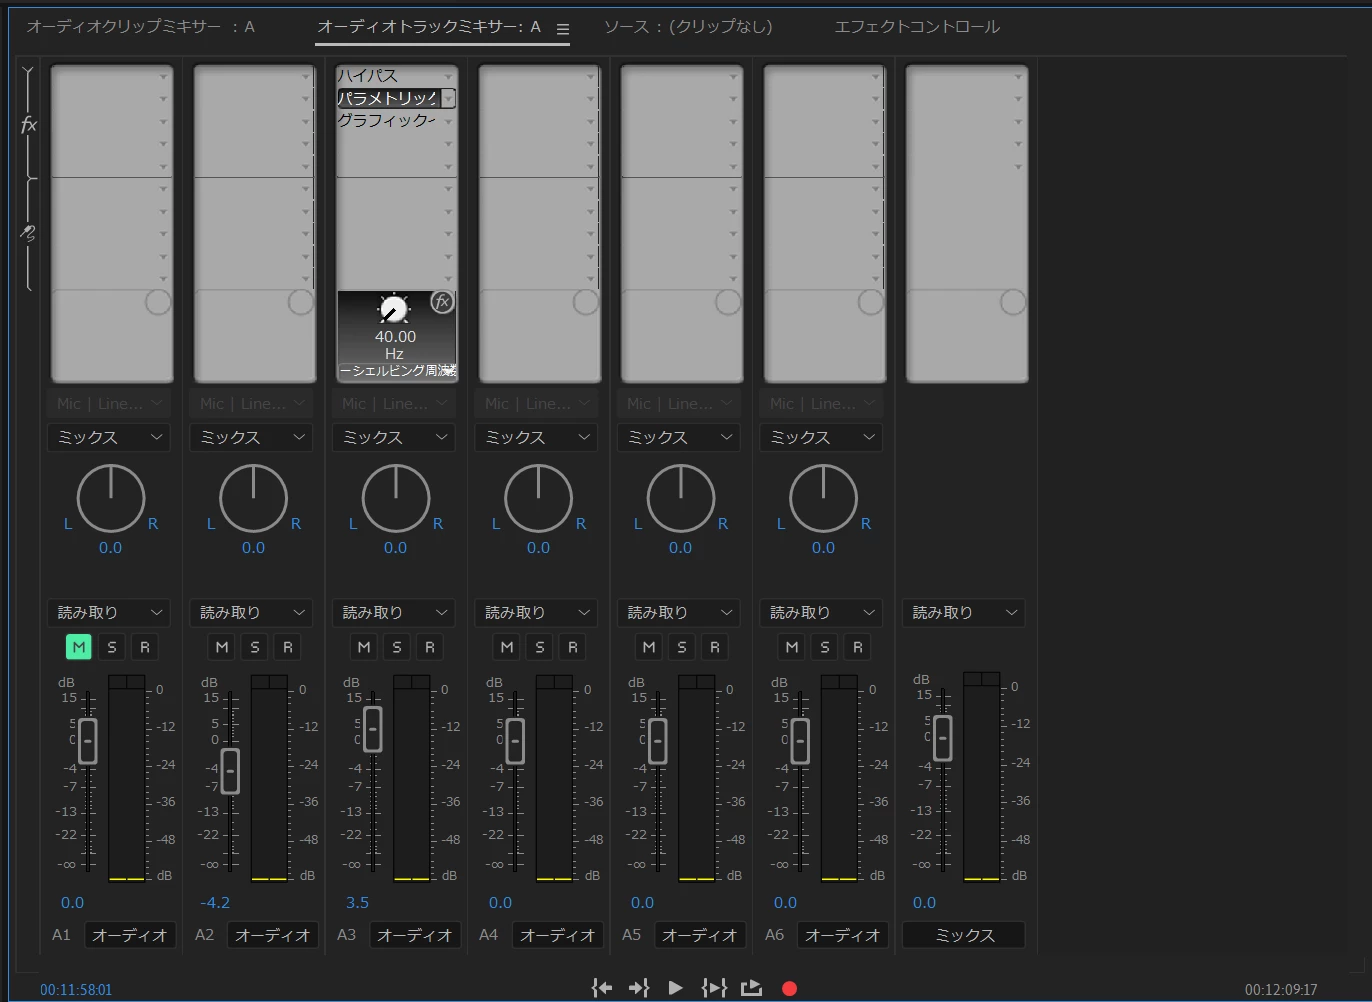Click Go to Out point transport icon

point(639,988)
